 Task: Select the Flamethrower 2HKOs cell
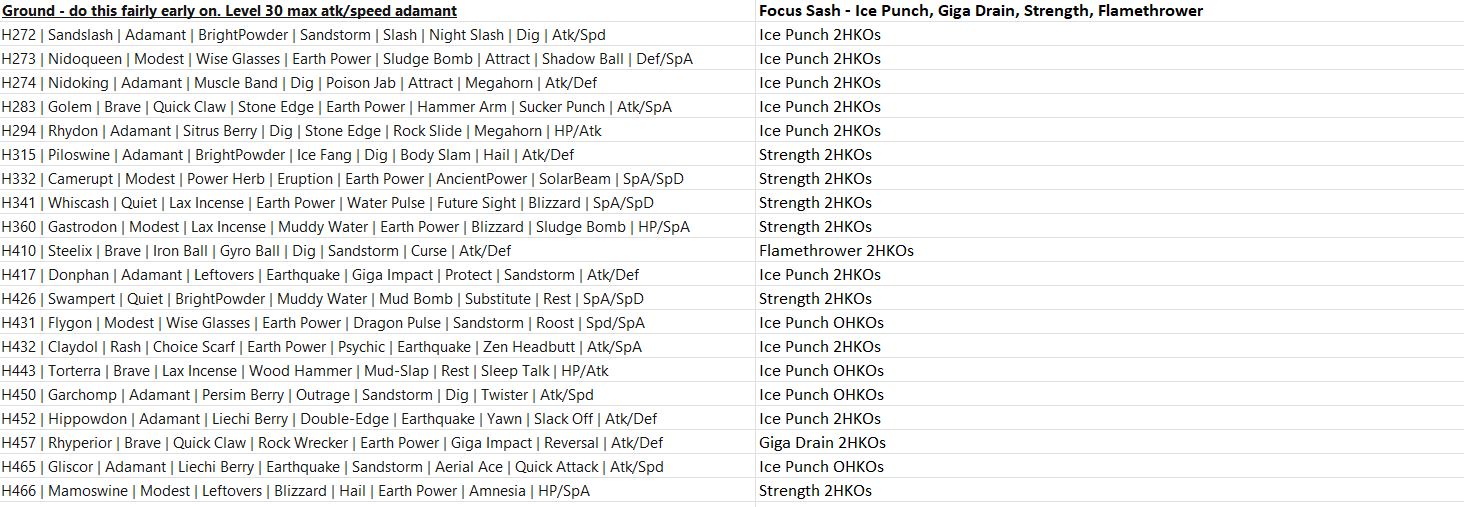[836, 251]
